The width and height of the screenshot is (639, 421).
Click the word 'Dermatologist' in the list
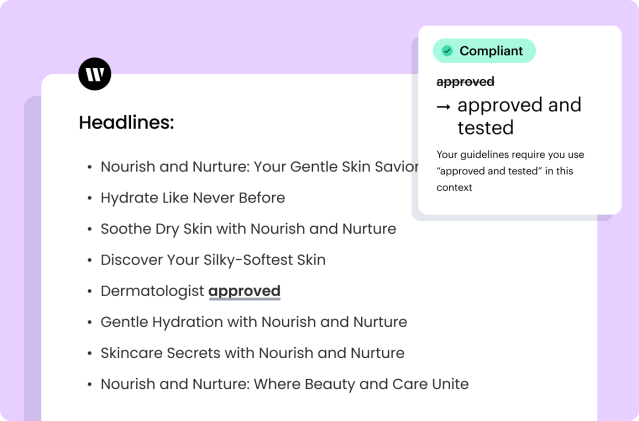(152, 291)
